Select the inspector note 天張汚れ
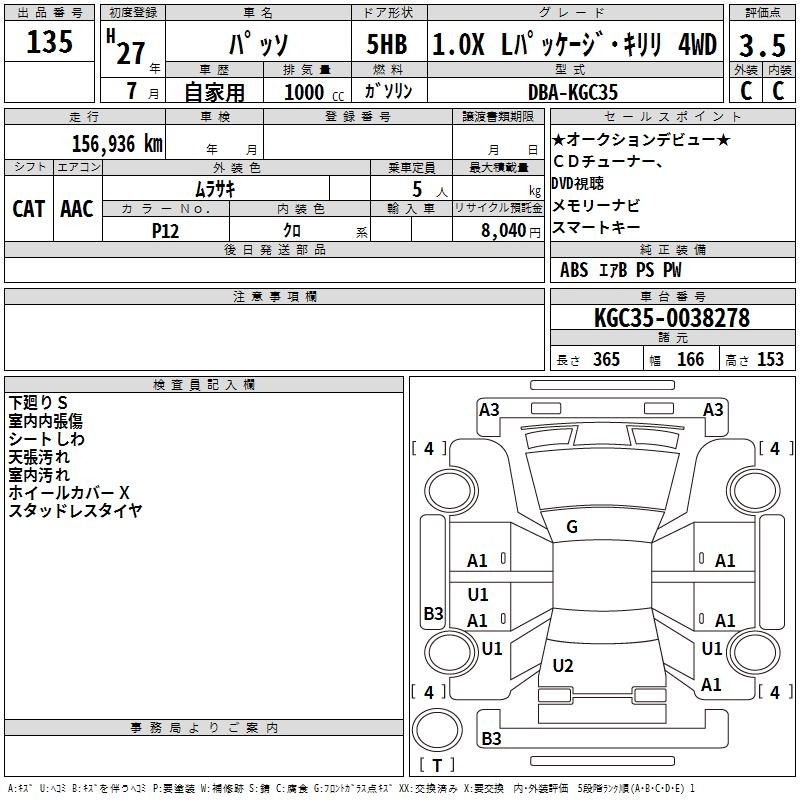This screenshot has width=800, height=800. click(x=39, y=457)
